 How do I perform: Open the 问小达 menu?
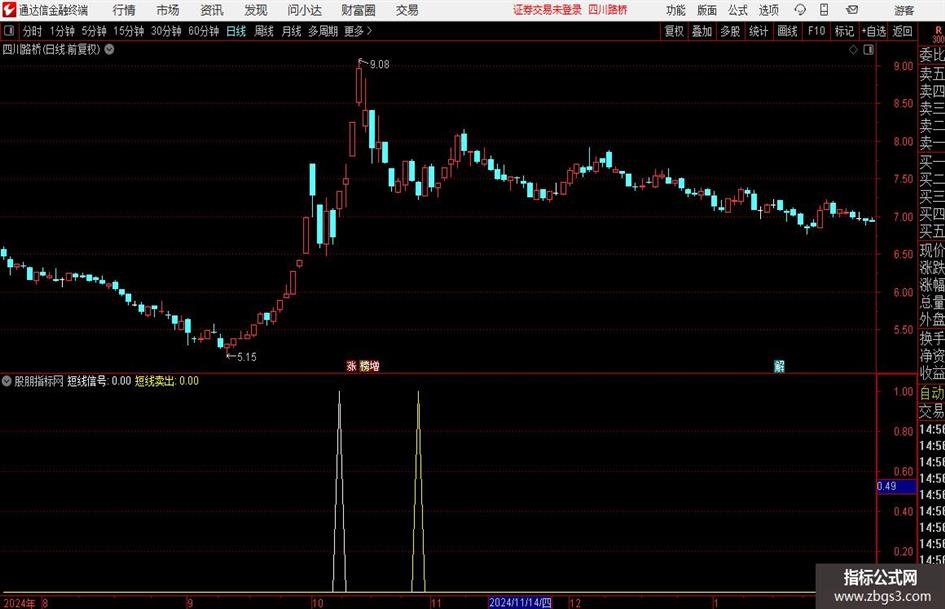304,10
